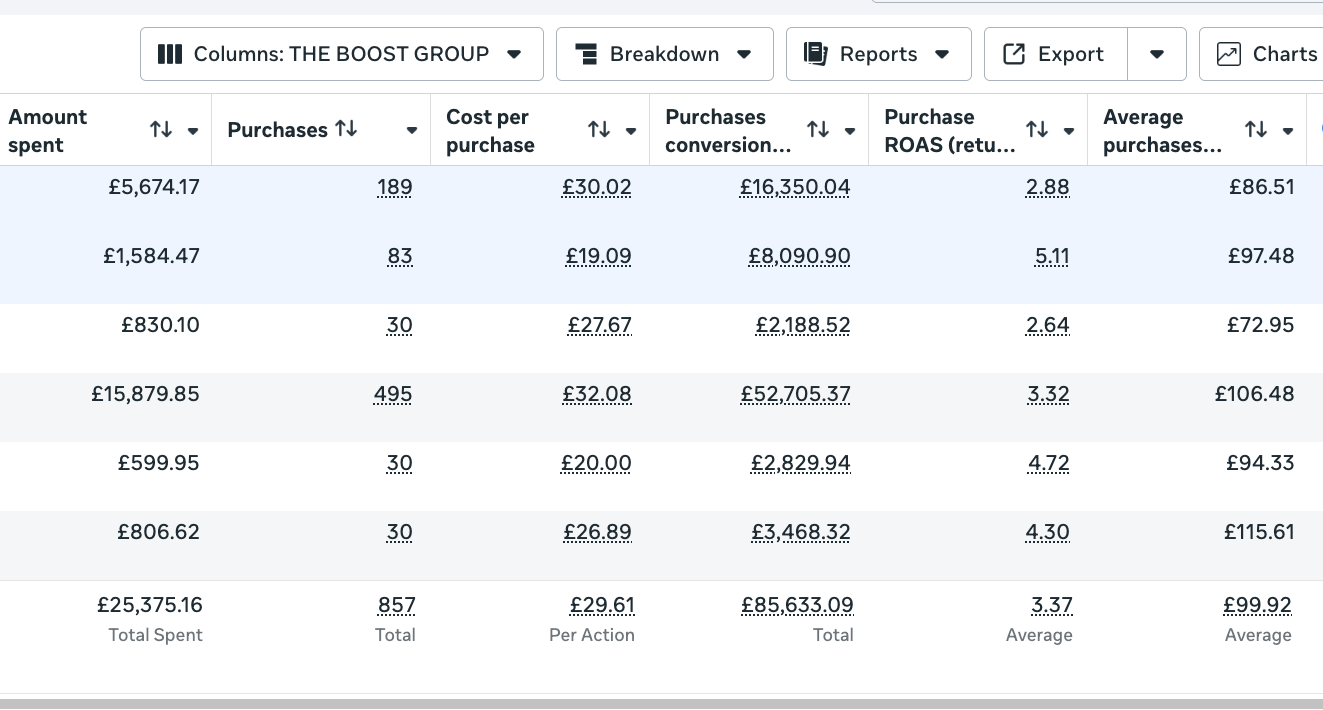This screenshot has height=710, width=1323.
Task: Click conversion value £16,350.04
Action: [x=795, y=188]
